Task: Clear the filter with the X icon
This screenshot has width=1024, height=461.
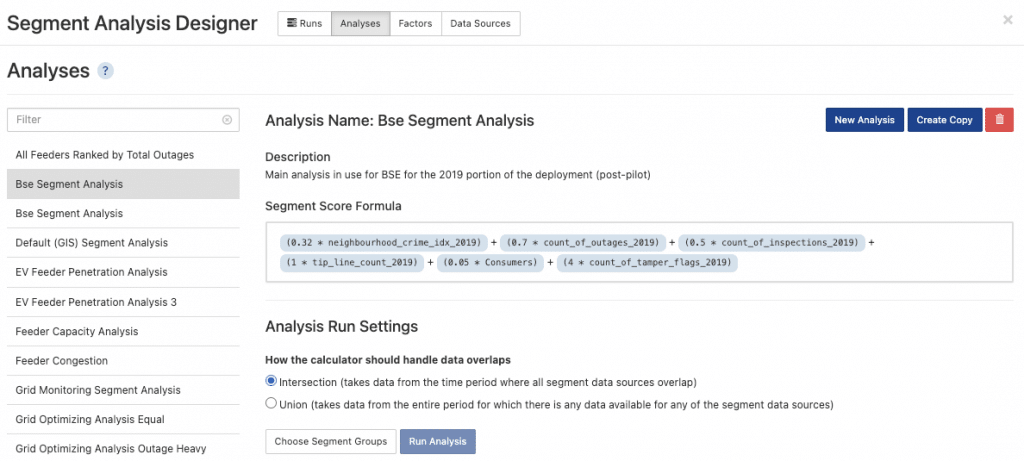Action: click(x=227, y=120)
